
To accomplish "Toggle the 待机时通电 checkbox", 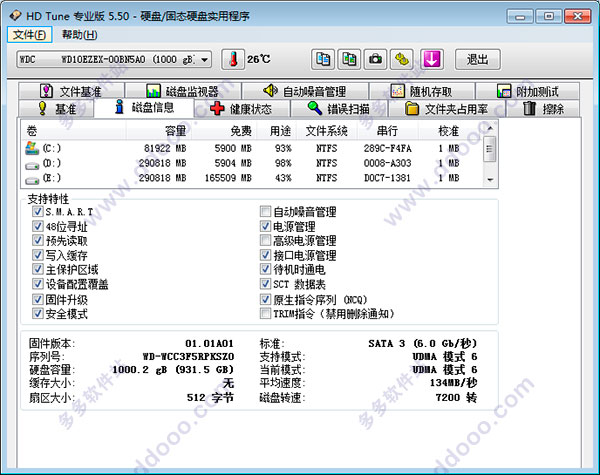I will click(265, 269).
